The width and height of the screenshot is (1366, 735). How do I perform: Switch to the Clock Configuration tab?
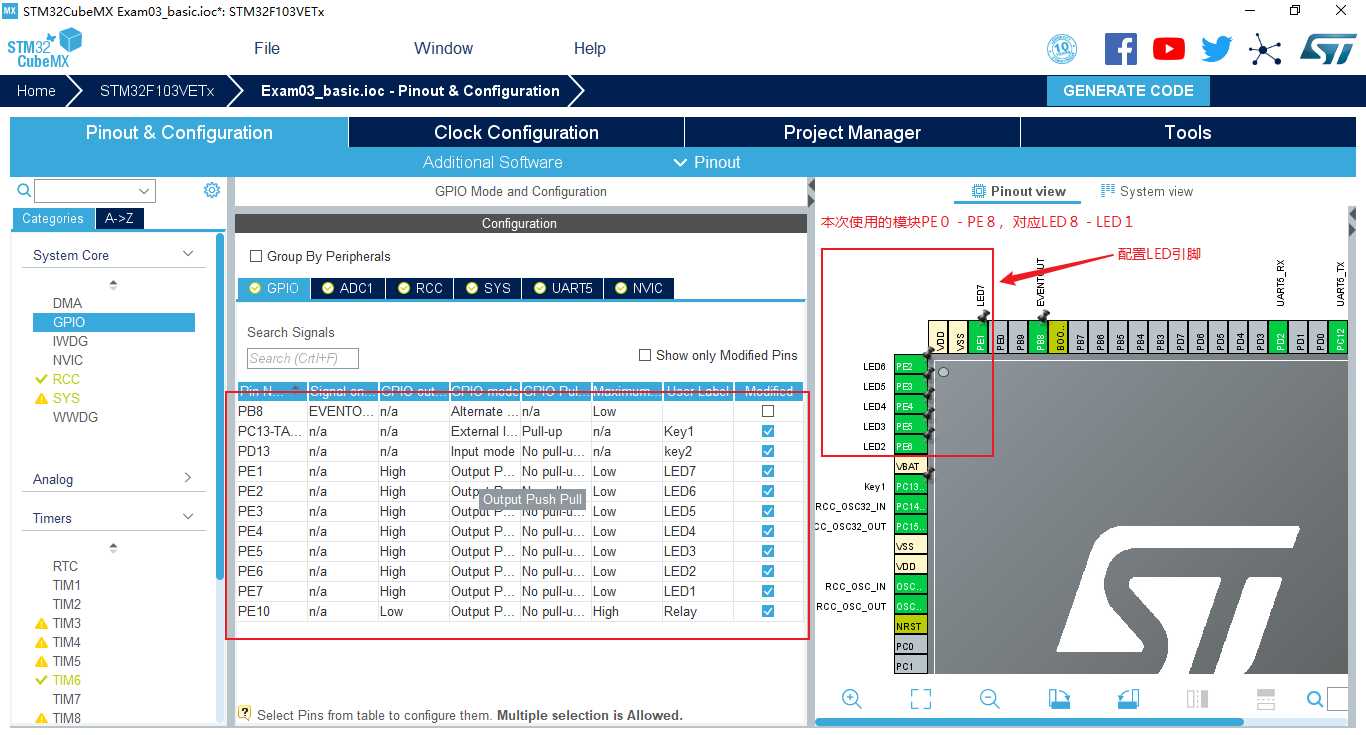(516, 132)
